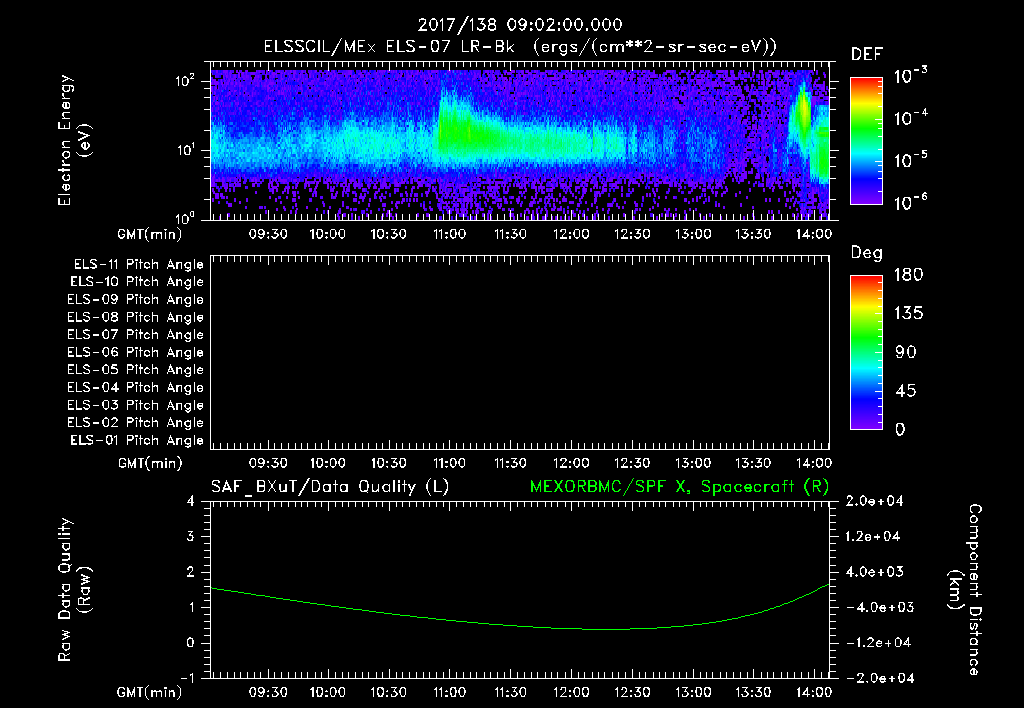
Task: Click the 14:00 tick label under the bottom plot
Action: click(814, 692)
